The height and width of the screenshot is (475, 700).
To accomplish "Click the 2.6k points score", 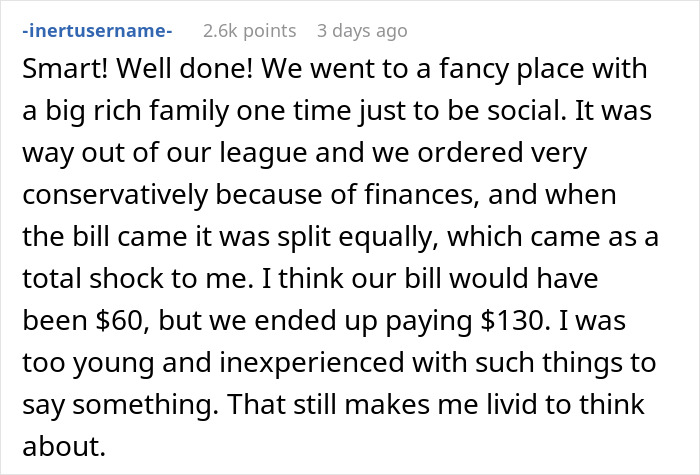I will [x=250, y=31].
